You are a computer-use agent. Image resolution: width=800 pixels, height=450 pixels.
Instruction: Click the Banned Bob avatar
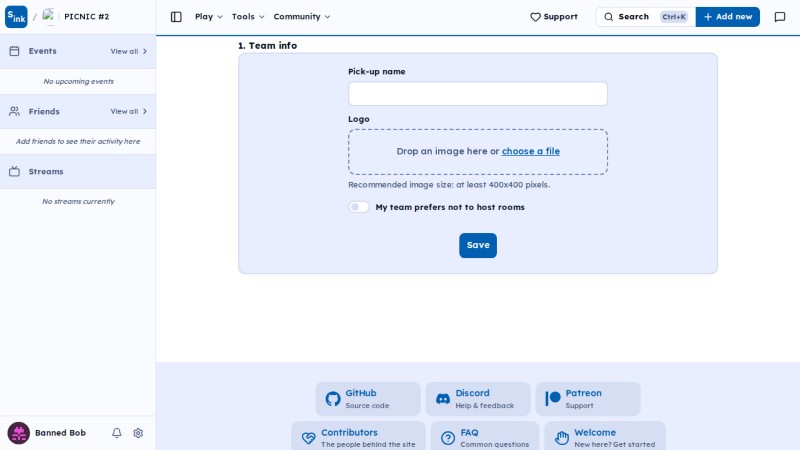[18, 433]
